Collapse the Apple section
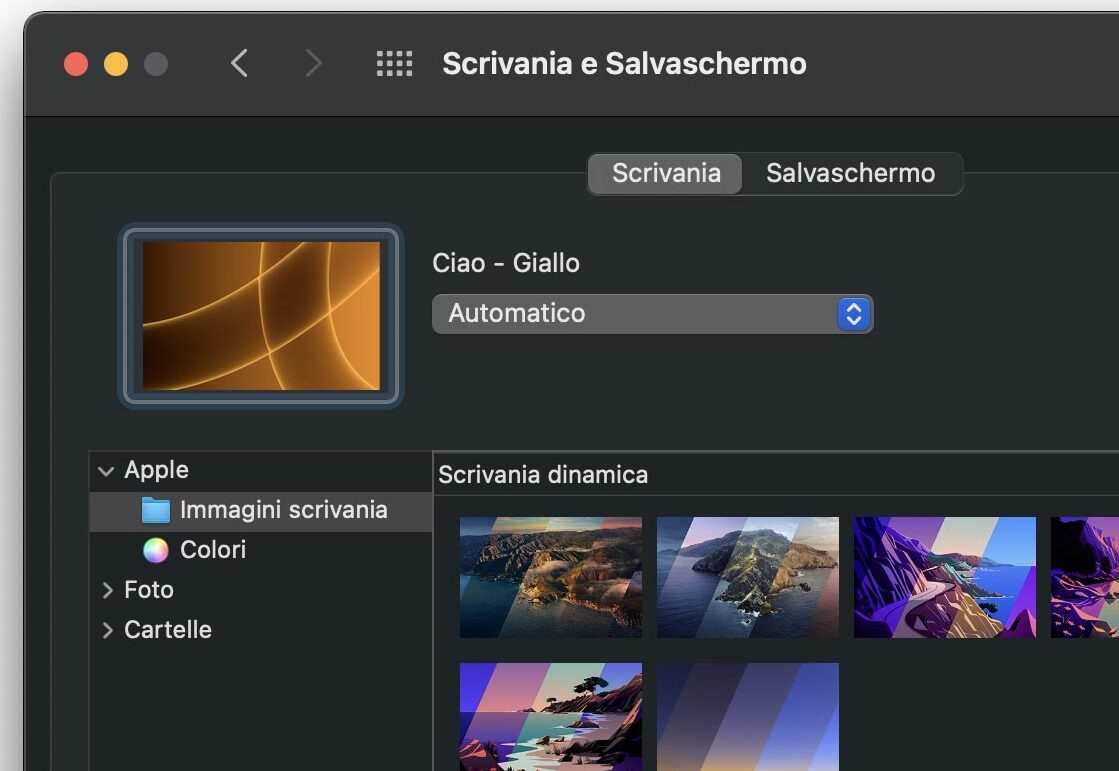The height and width of the screenshot is (771, 1119). coord(106,470)
